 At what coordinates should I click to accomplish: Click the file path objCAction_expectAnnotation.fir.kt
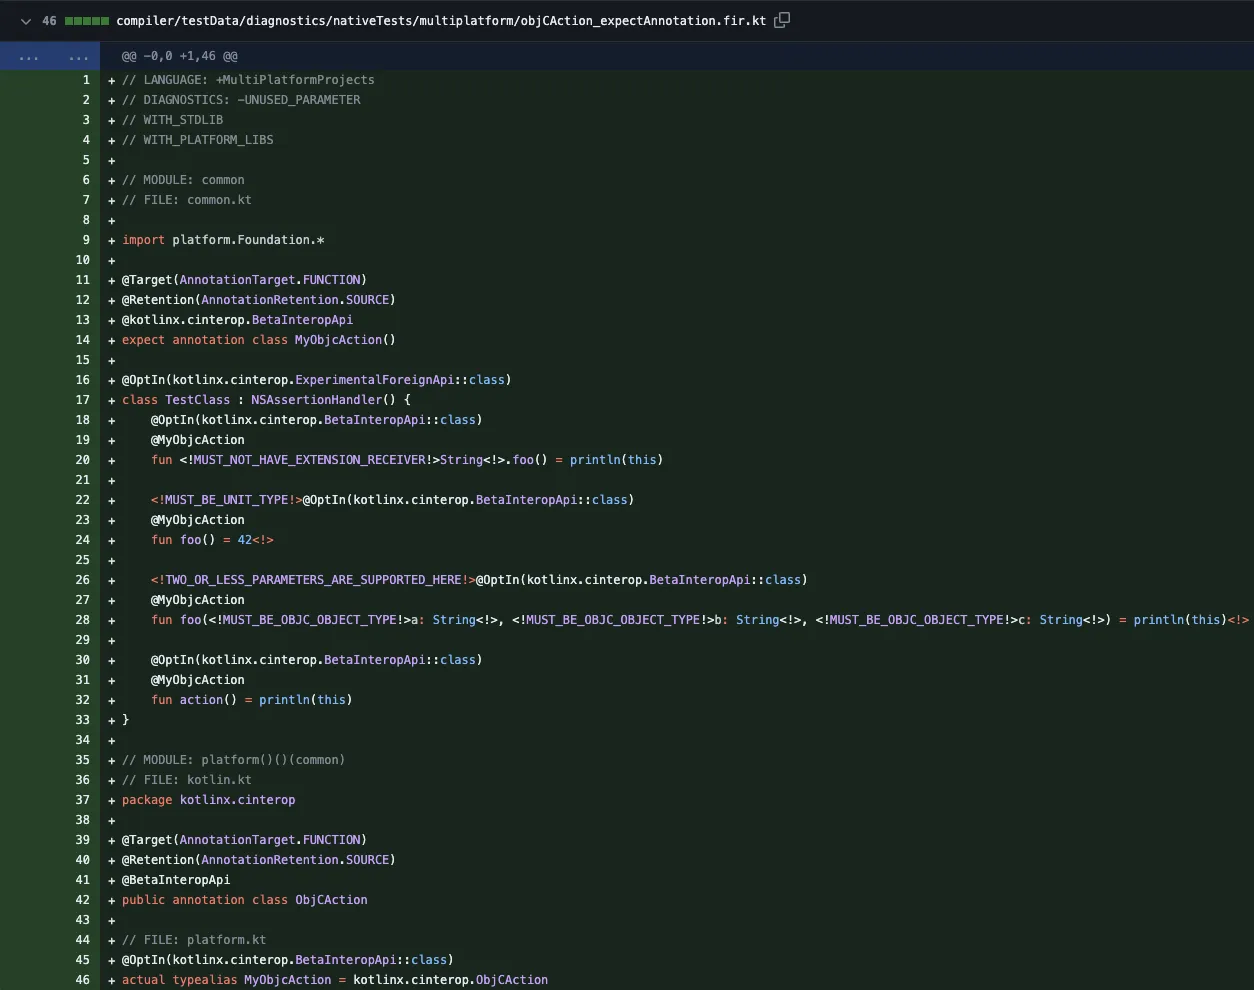(441, 21)
